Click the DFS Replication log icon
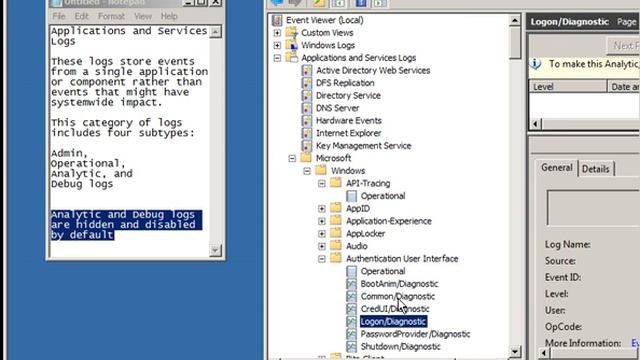Screen dimensions: 640x360 (307, 83)
